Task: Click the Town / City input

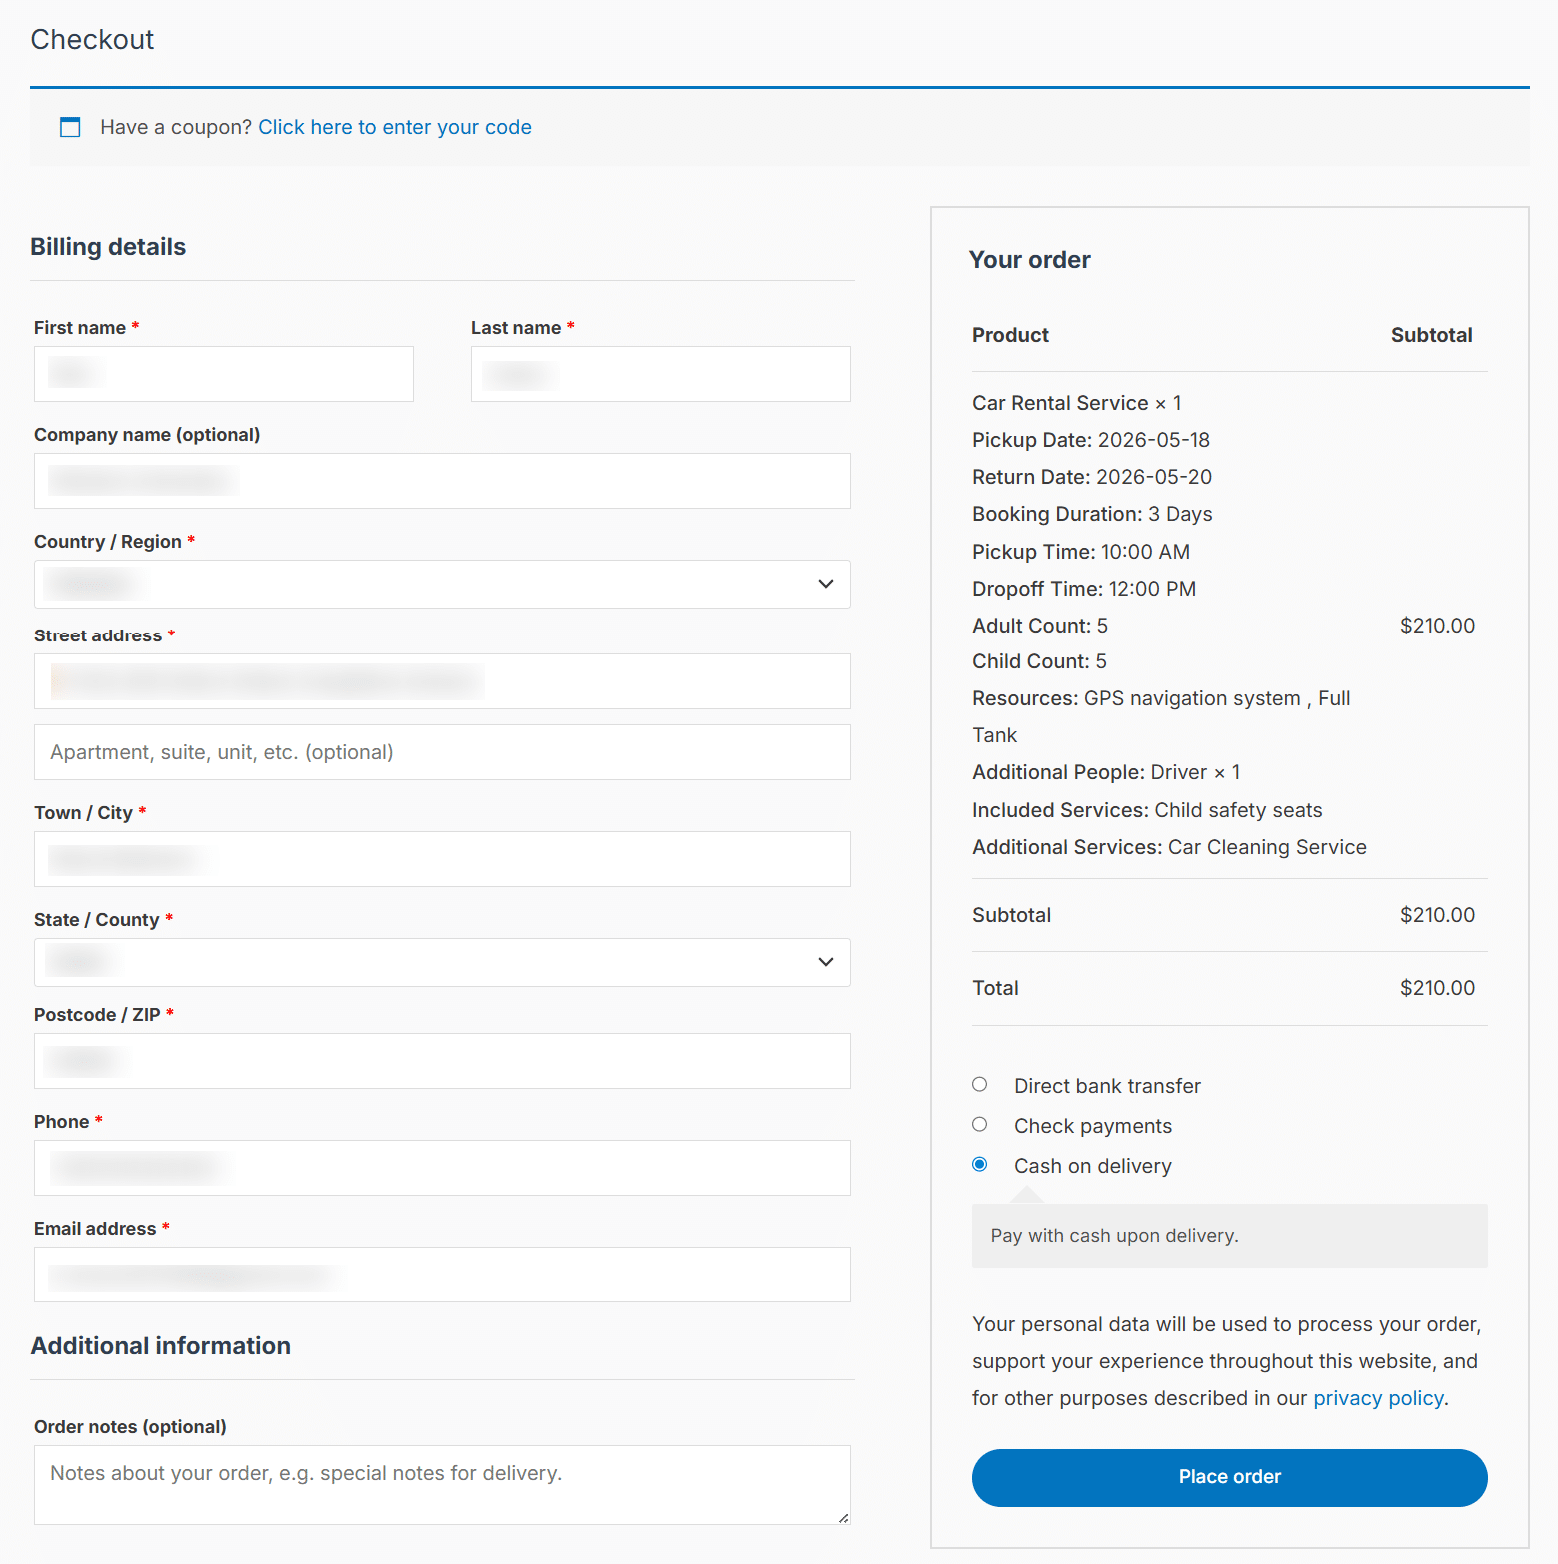Action: pyautogui.click(x=442, y=859)
